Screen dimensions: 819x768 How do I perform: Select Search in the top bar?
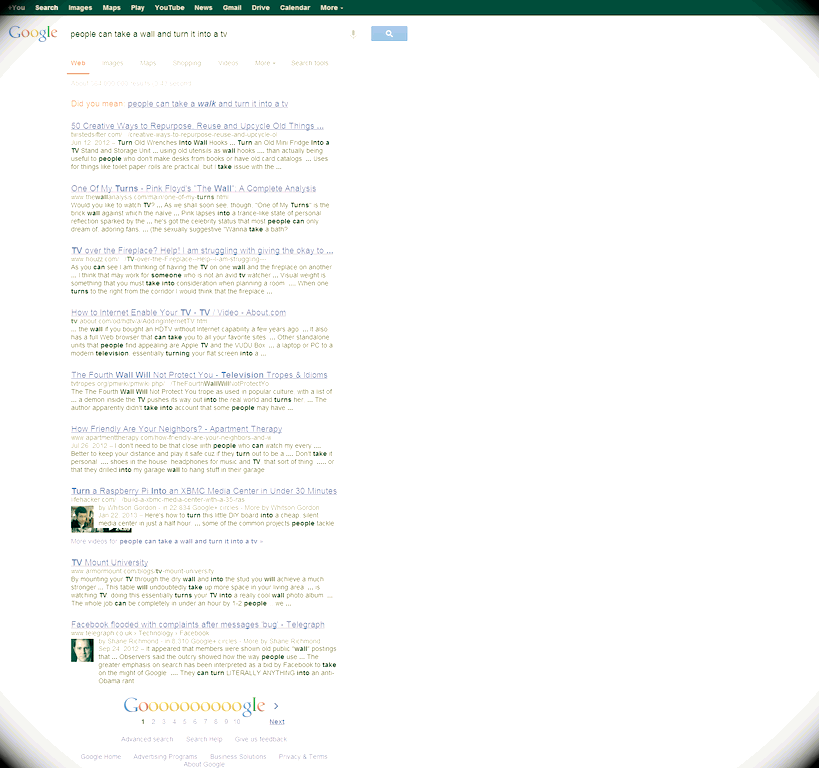point(46,8)
